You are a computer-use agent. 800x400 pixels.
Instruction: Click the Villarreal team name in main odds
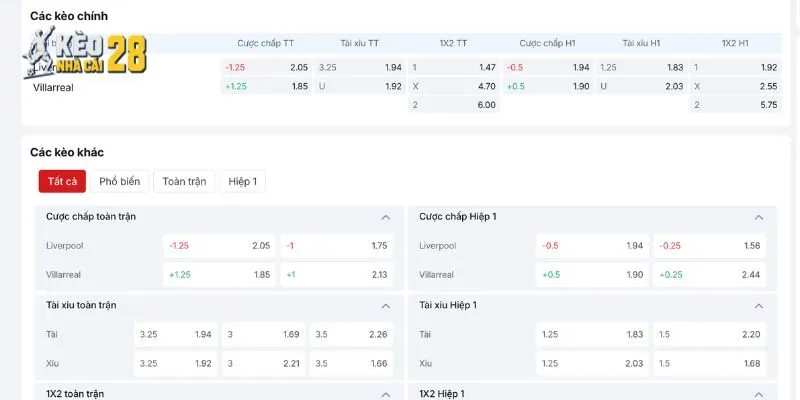53,87
